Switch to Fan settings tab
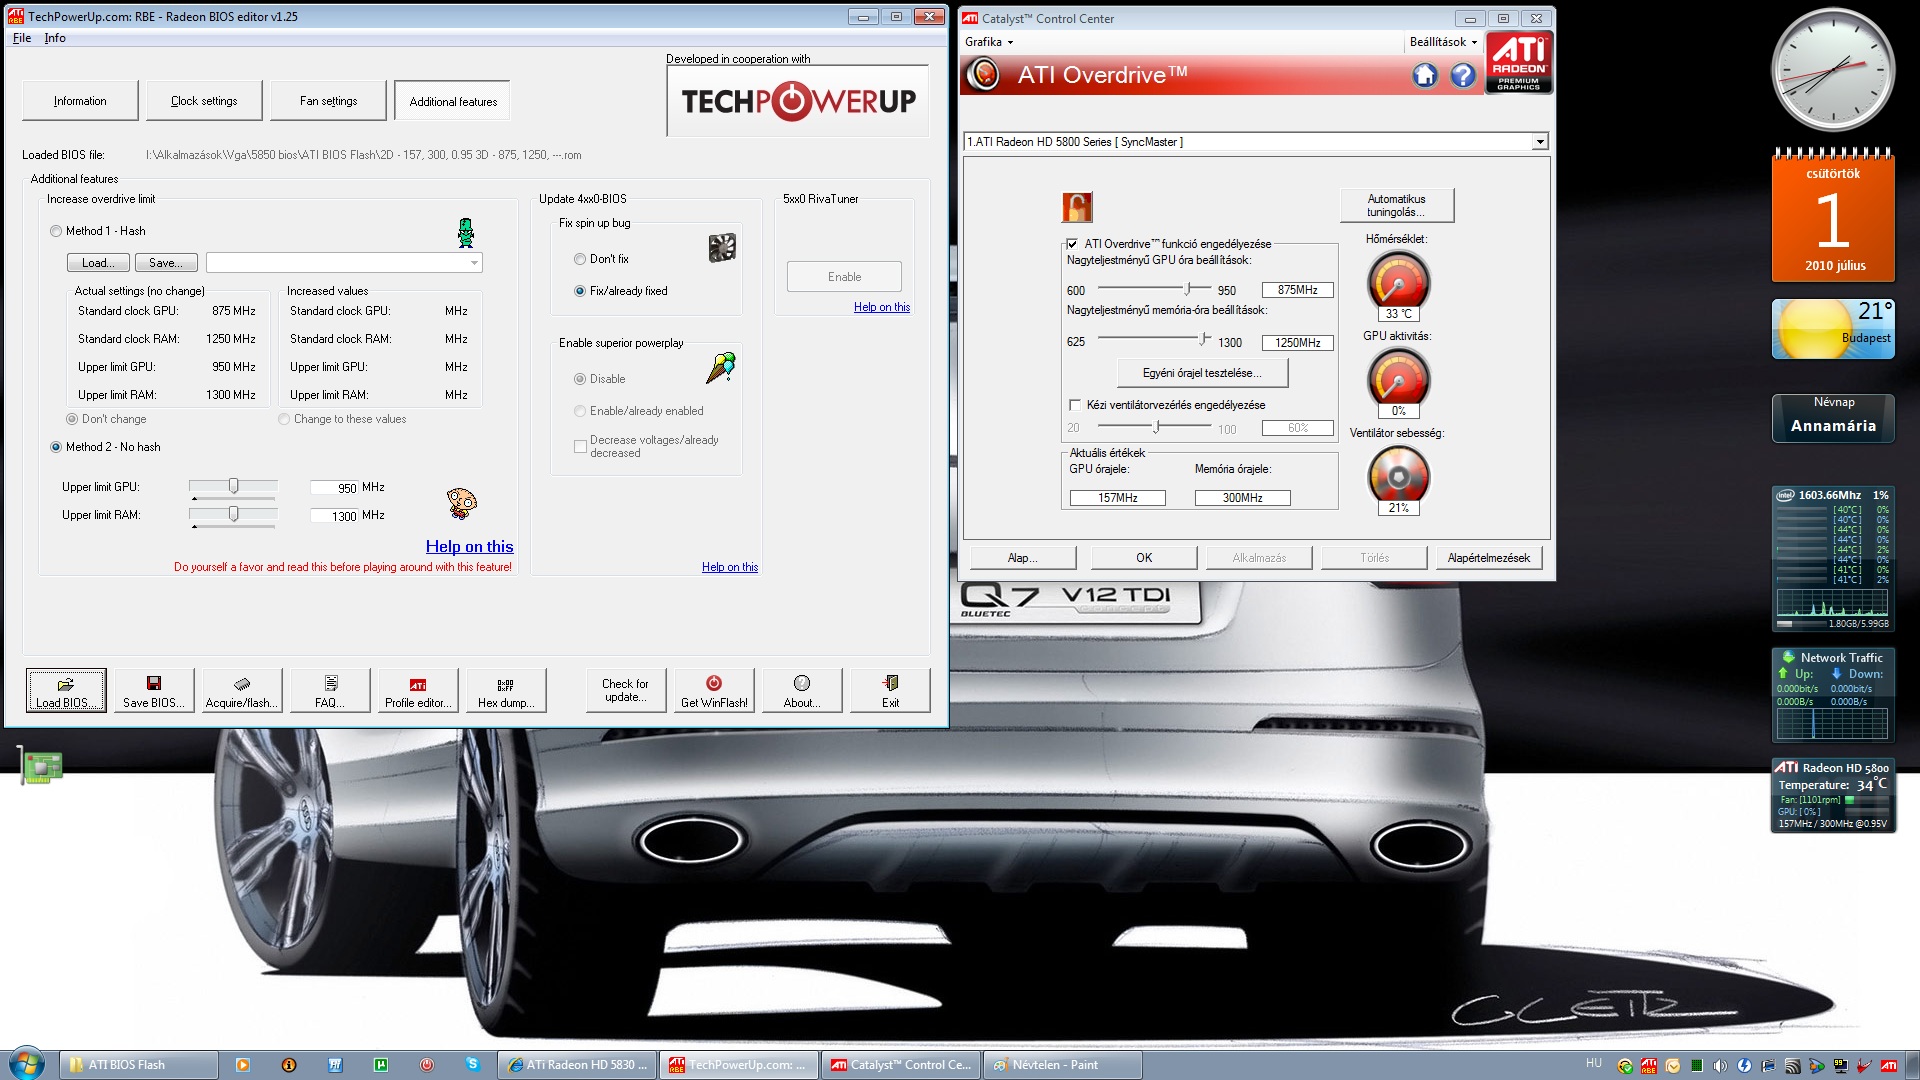The height and width of the screenshot is (1080, 1920). 328,101
